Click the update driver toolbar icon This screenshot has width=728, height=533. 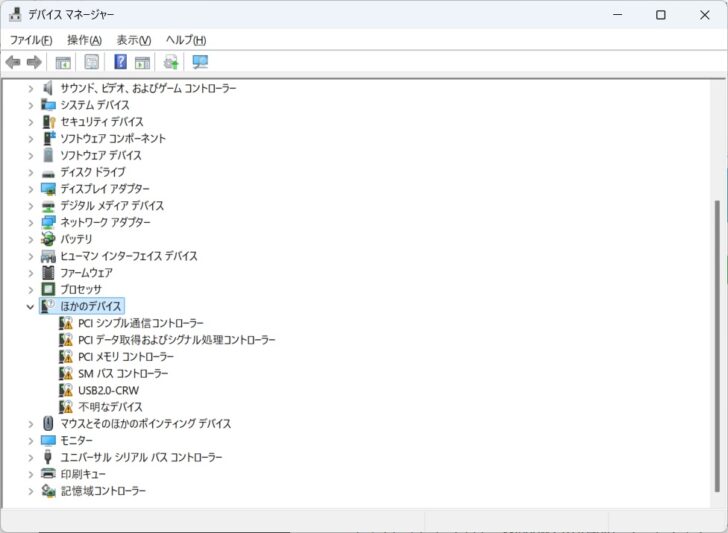(x=171, y=62)
